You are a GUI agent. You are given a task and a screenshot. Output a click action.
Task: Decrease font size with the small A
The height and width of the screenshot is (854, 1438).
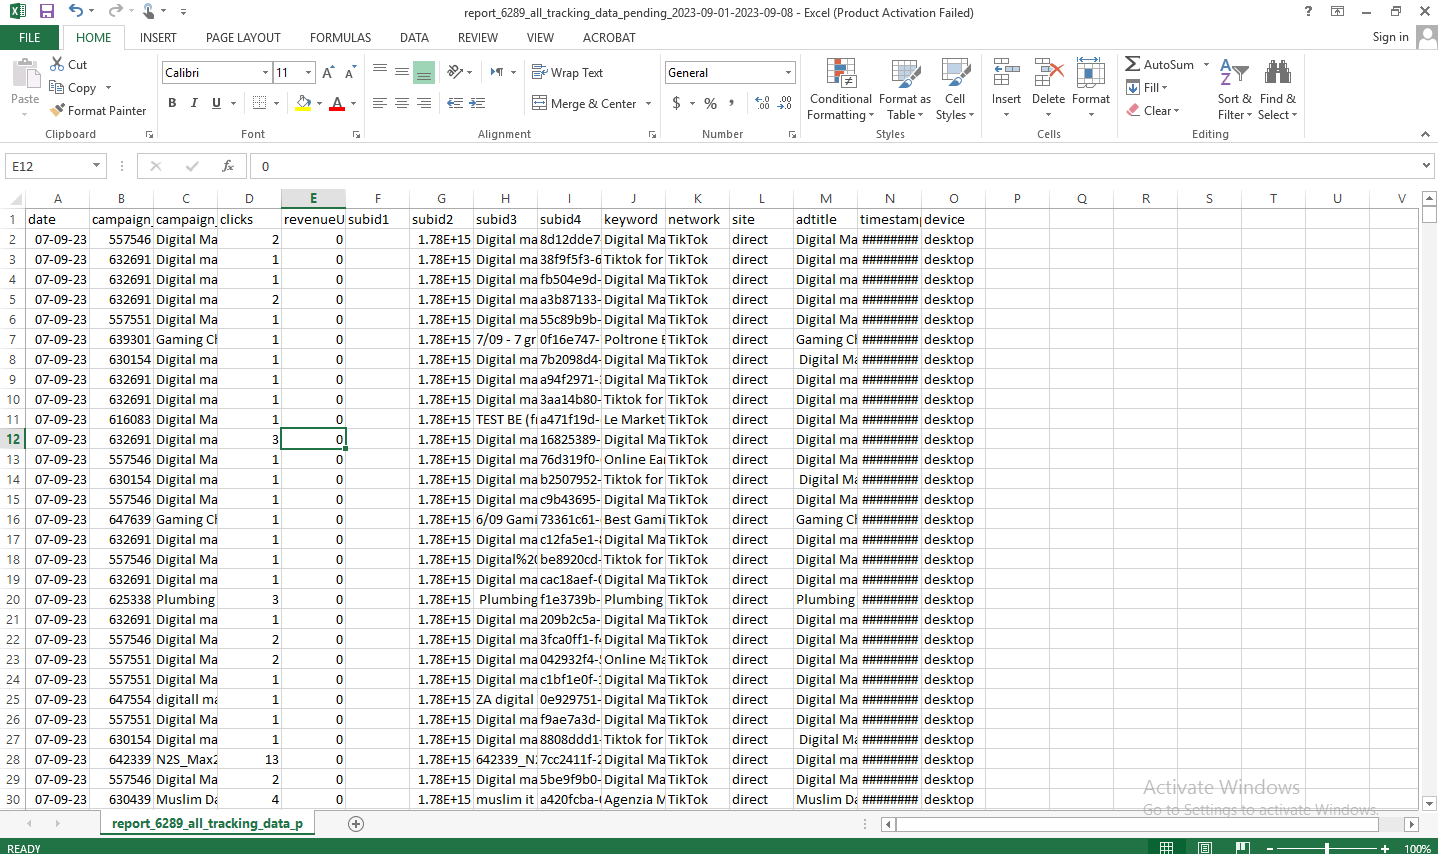(350, 73)
